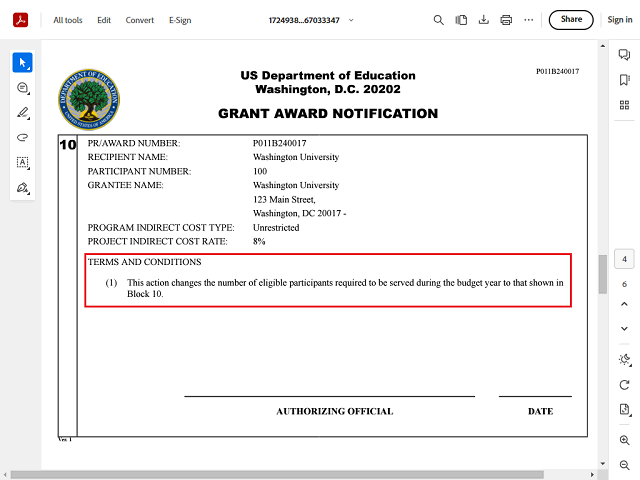Choose the add comment tool
Viewport: 640px width, 480px height.
[x=22, y=88]
